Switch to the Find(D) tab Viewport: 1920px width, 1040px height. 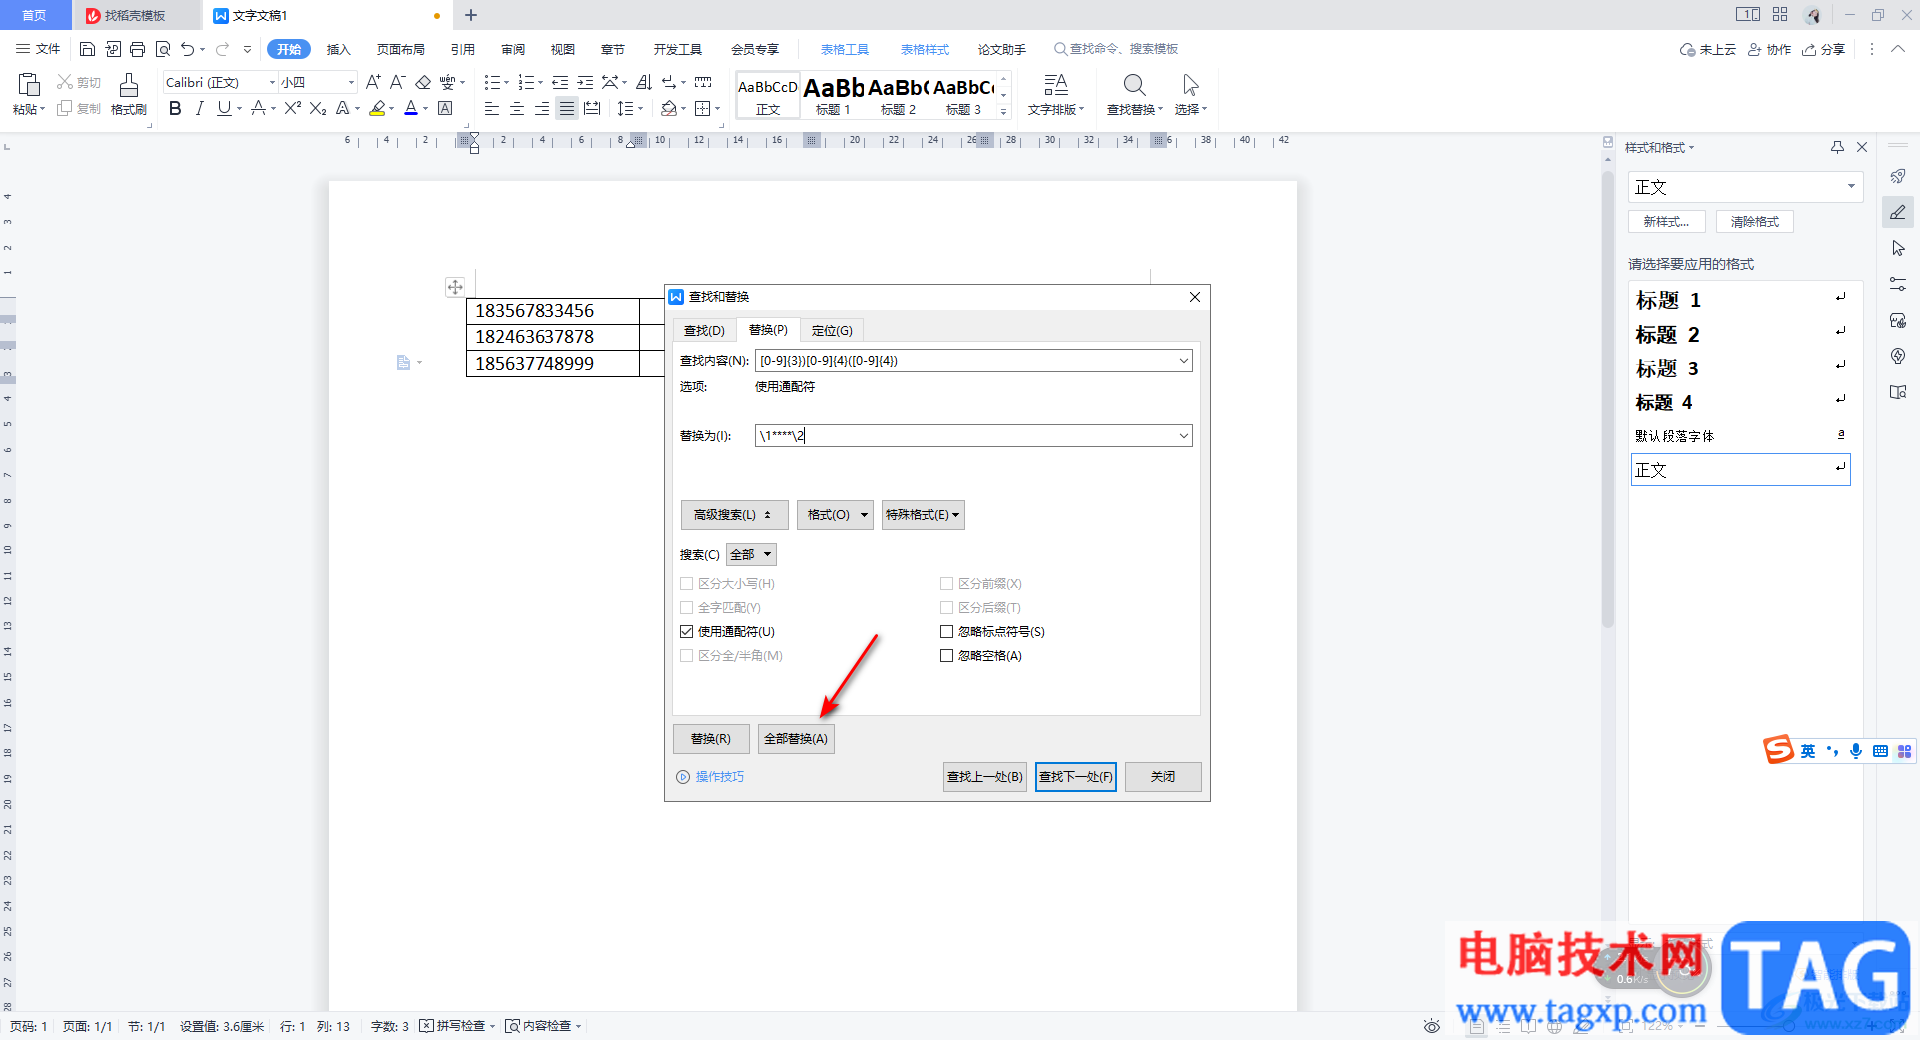coord(704,331)
